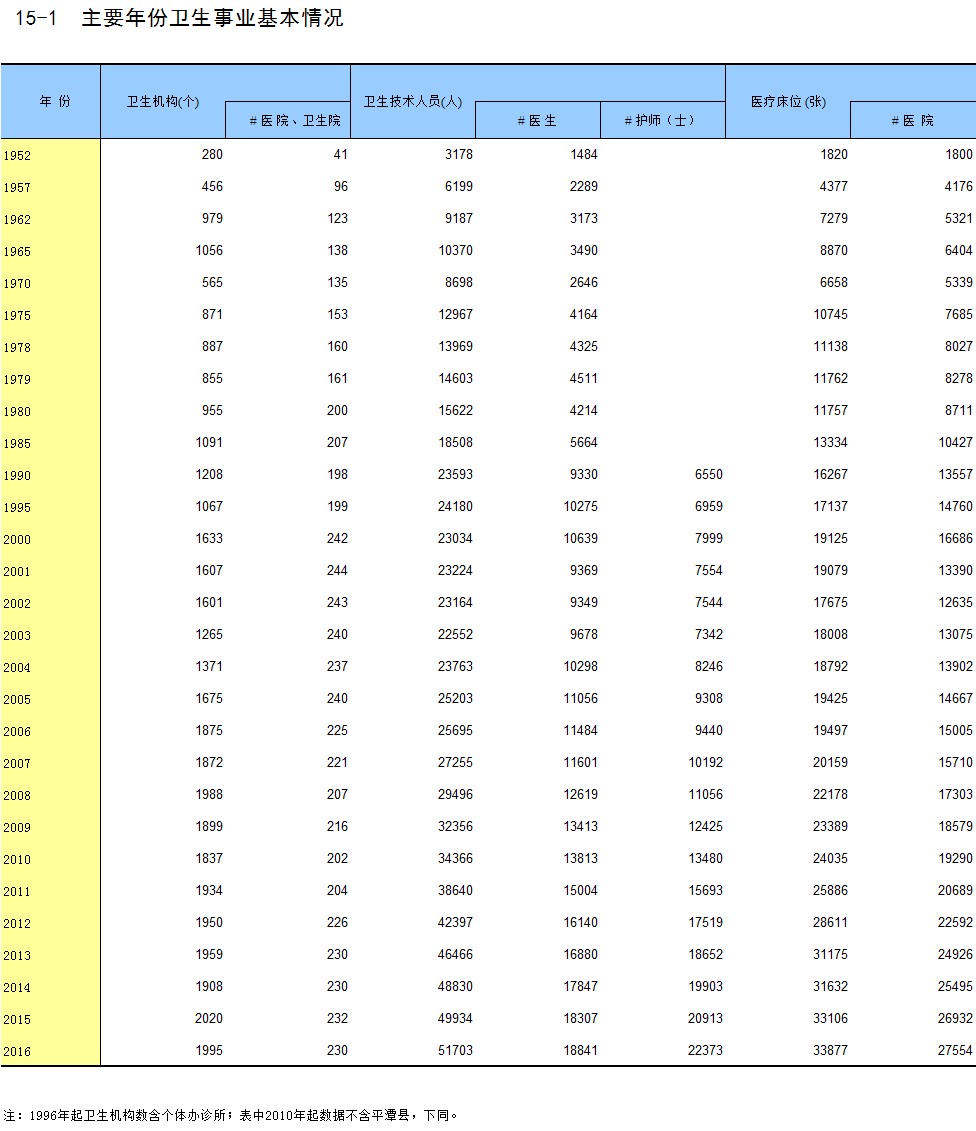Select the 卫生技术人员(人) column header
The image size is (976, 1131).
[413, 102]
